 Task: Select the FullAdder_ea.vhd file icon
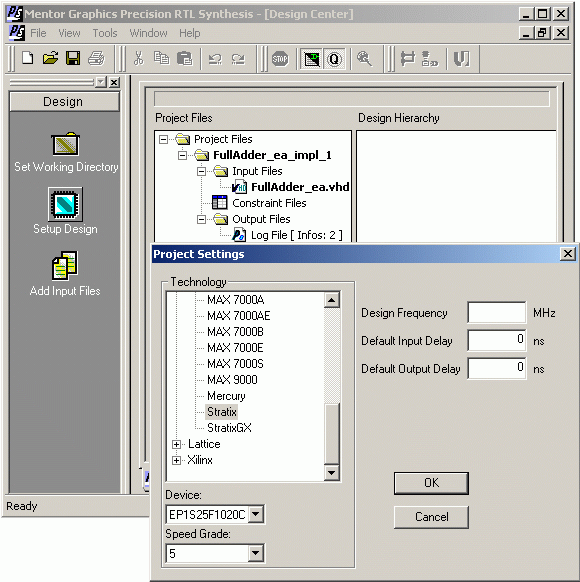tap(239, 187)
